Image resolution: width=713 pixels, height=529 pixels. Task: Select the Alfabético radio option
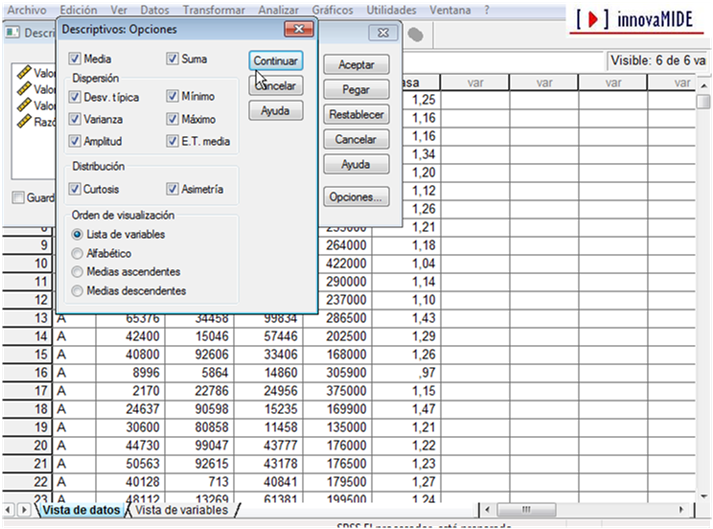[x=78, y=253]
